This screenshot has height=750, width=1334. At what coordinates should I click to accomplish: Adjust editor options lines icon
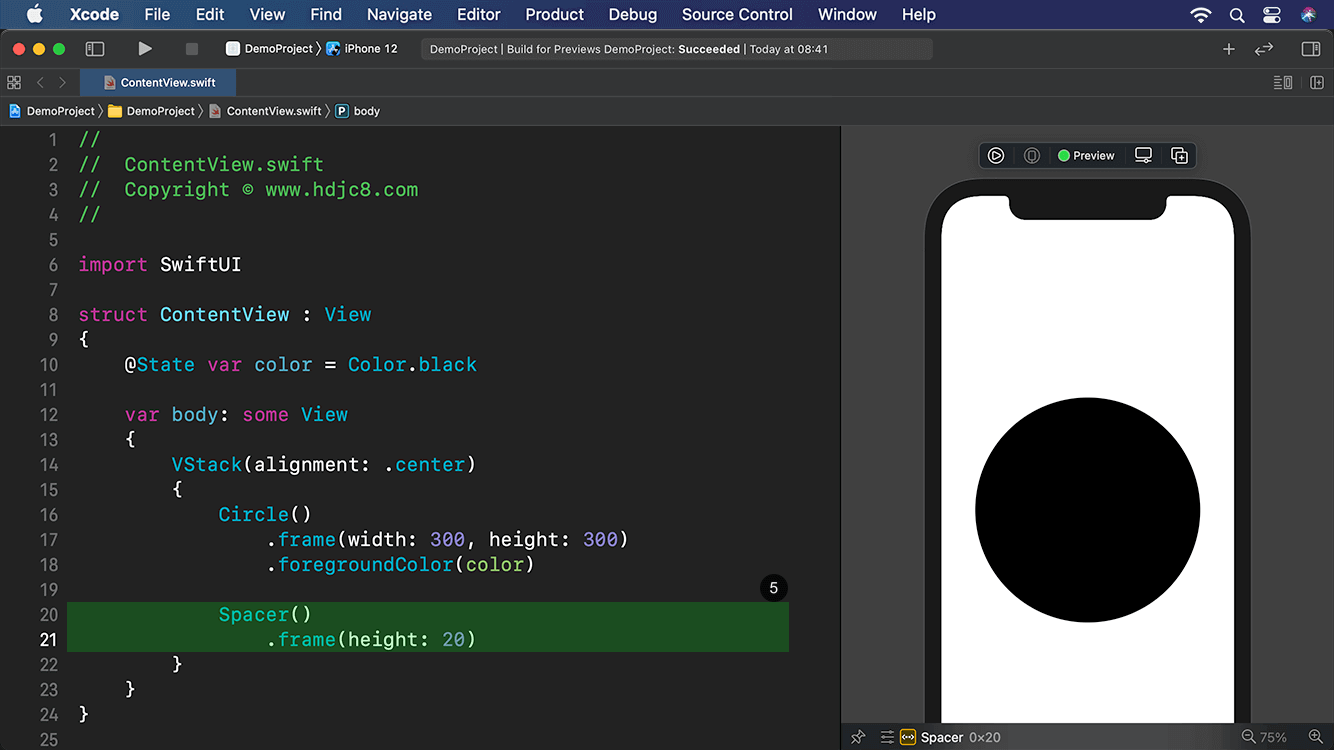[1283, 82]
